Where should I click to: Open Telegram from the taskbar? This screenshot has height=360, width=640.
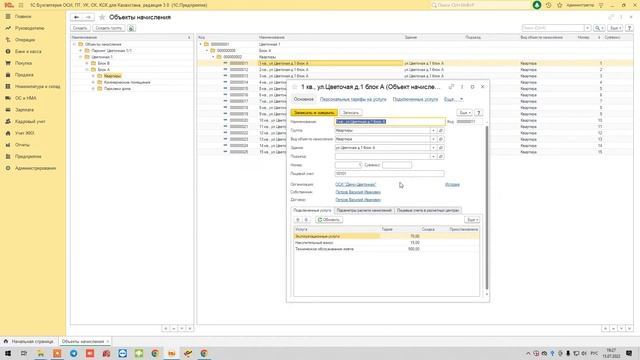pyautogui.click(x=73, y=353)
